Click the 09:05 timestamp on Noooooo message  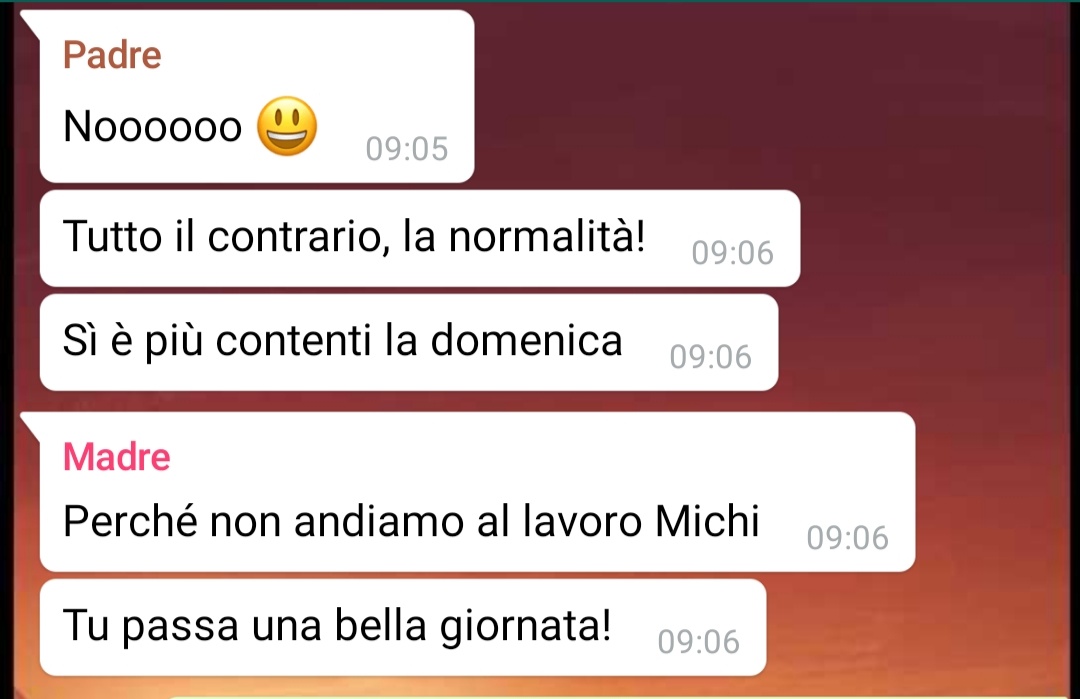click(406, 149)
